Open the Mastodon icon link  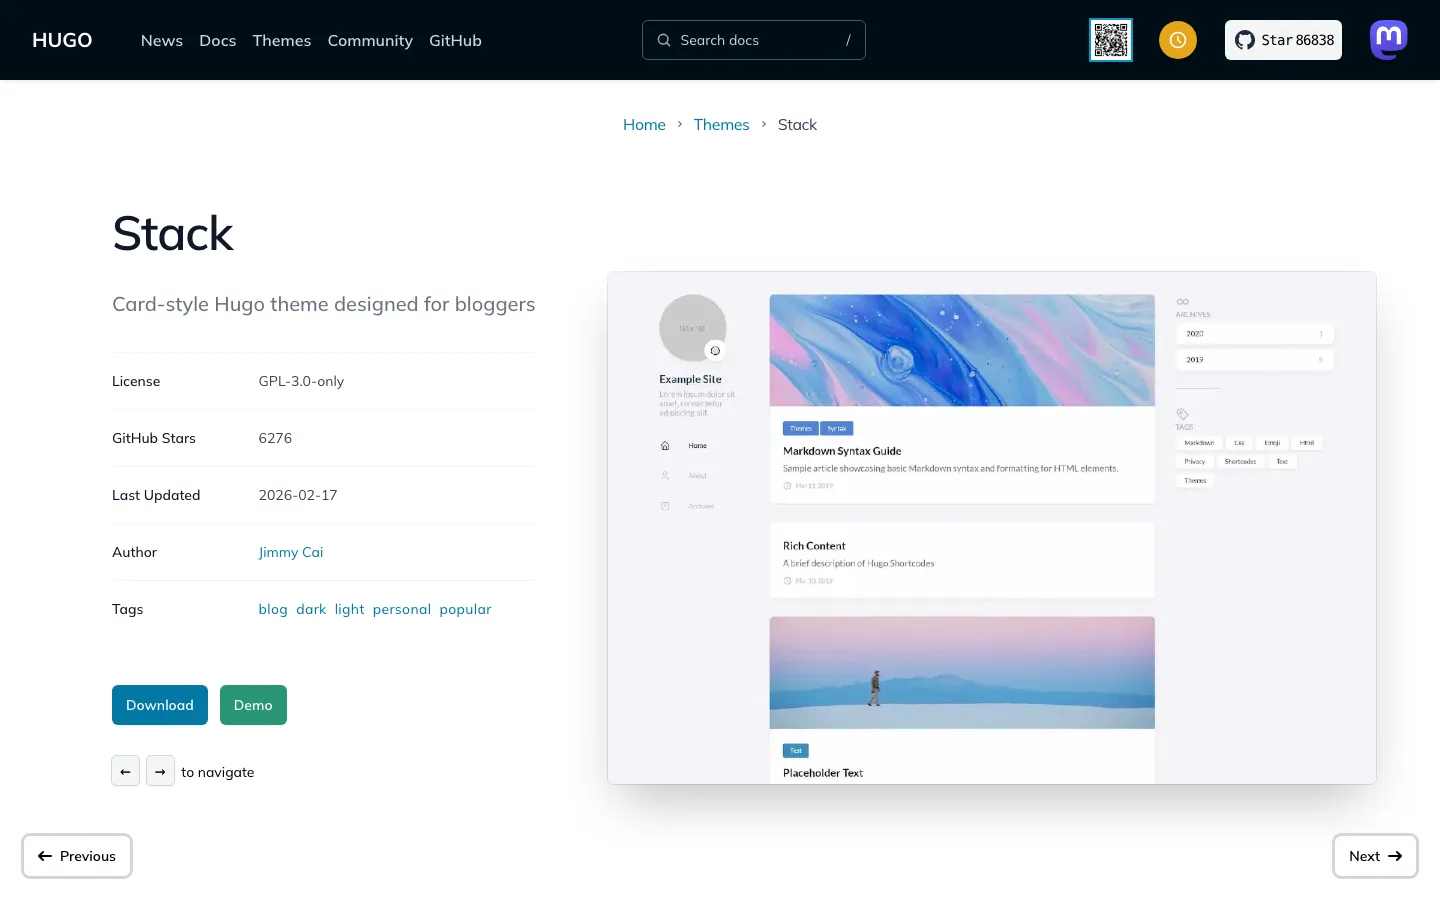pyautogui.click(x=1389, y=40)
